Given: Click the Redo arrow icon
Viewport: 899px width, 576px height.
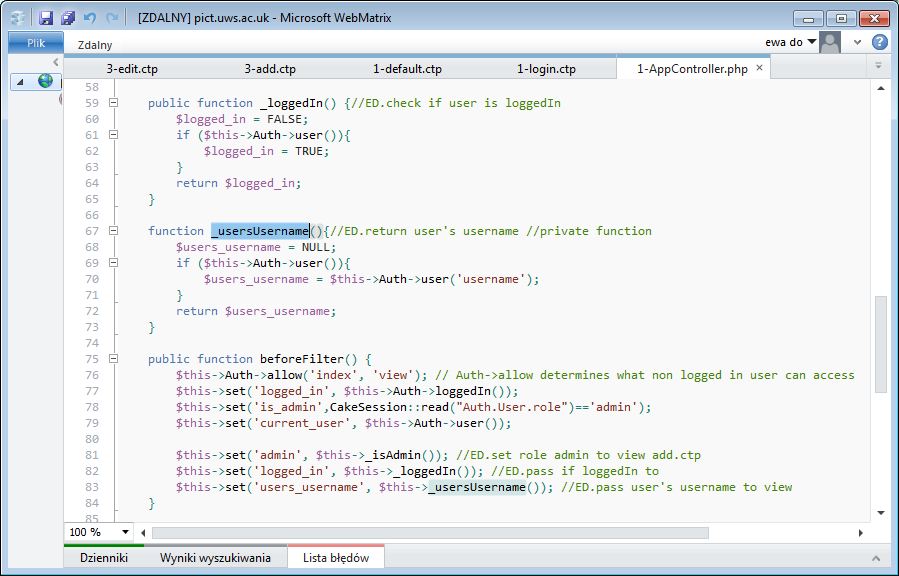Looking at the screenshot, I should click(112, 18).
